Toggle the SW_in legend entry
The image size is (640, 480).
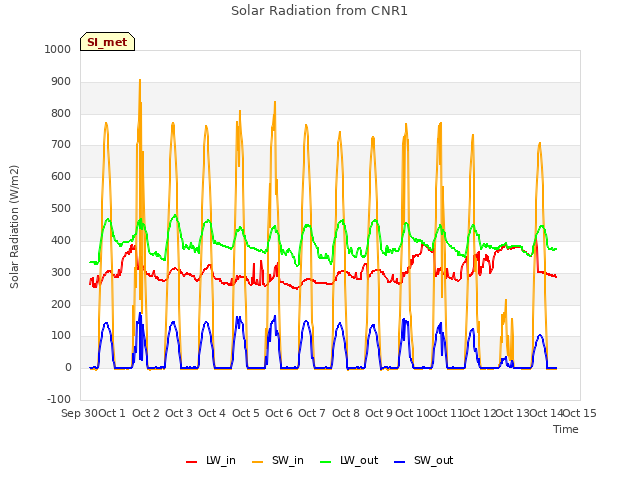point(278,460)
